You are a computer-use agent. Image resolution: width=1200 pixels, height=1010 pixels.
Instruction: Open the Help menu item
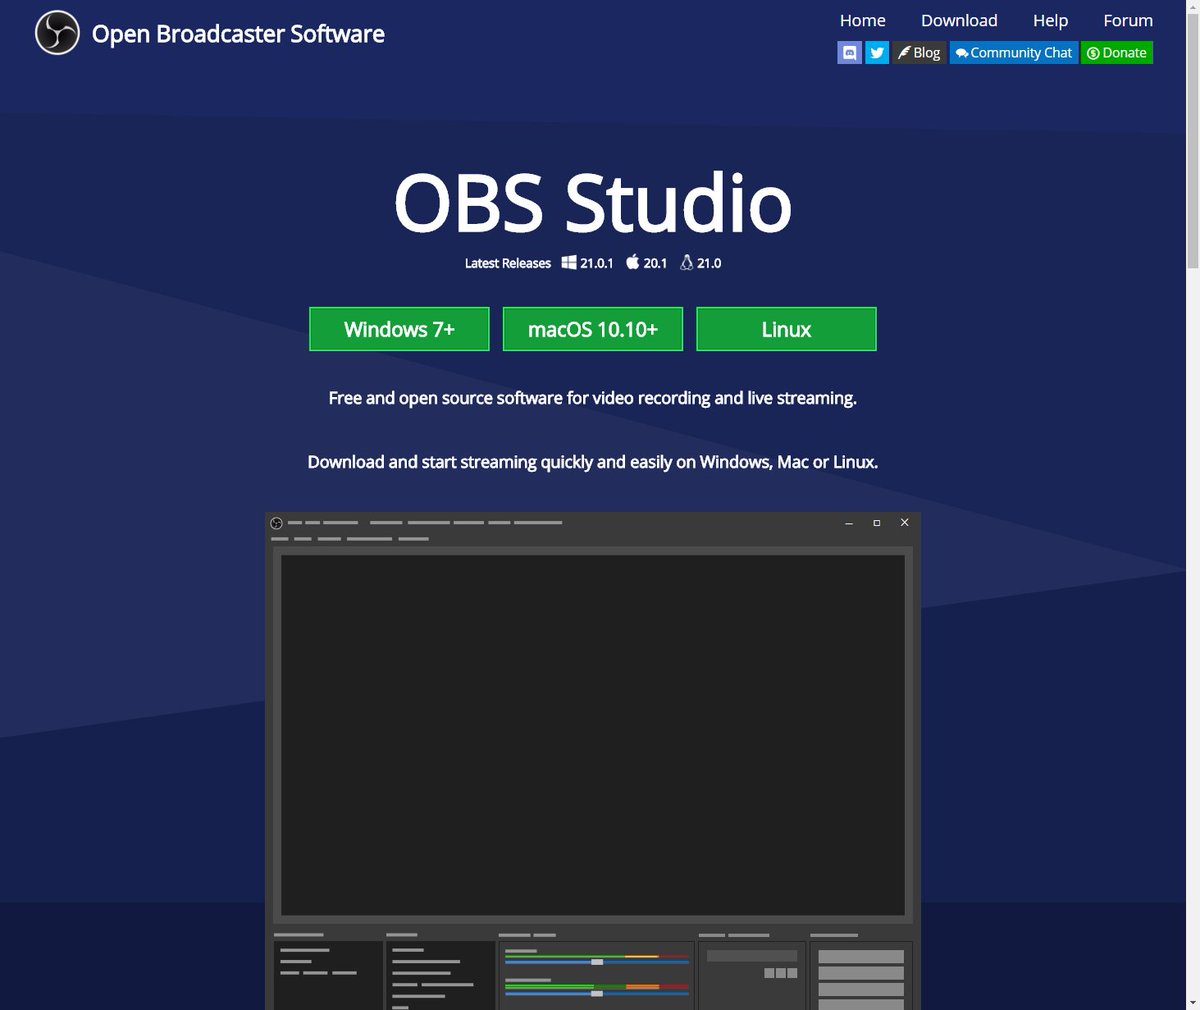point(1050,20)
